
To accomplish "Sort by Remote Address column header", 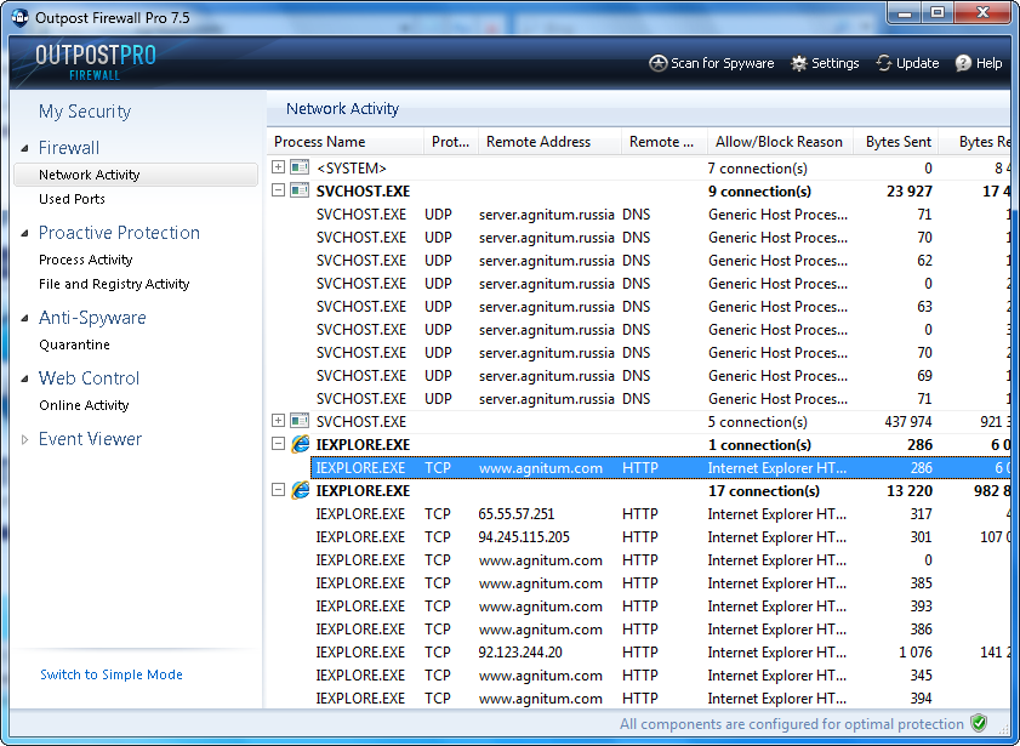I will pyautogui.click(x=550, y=142).
